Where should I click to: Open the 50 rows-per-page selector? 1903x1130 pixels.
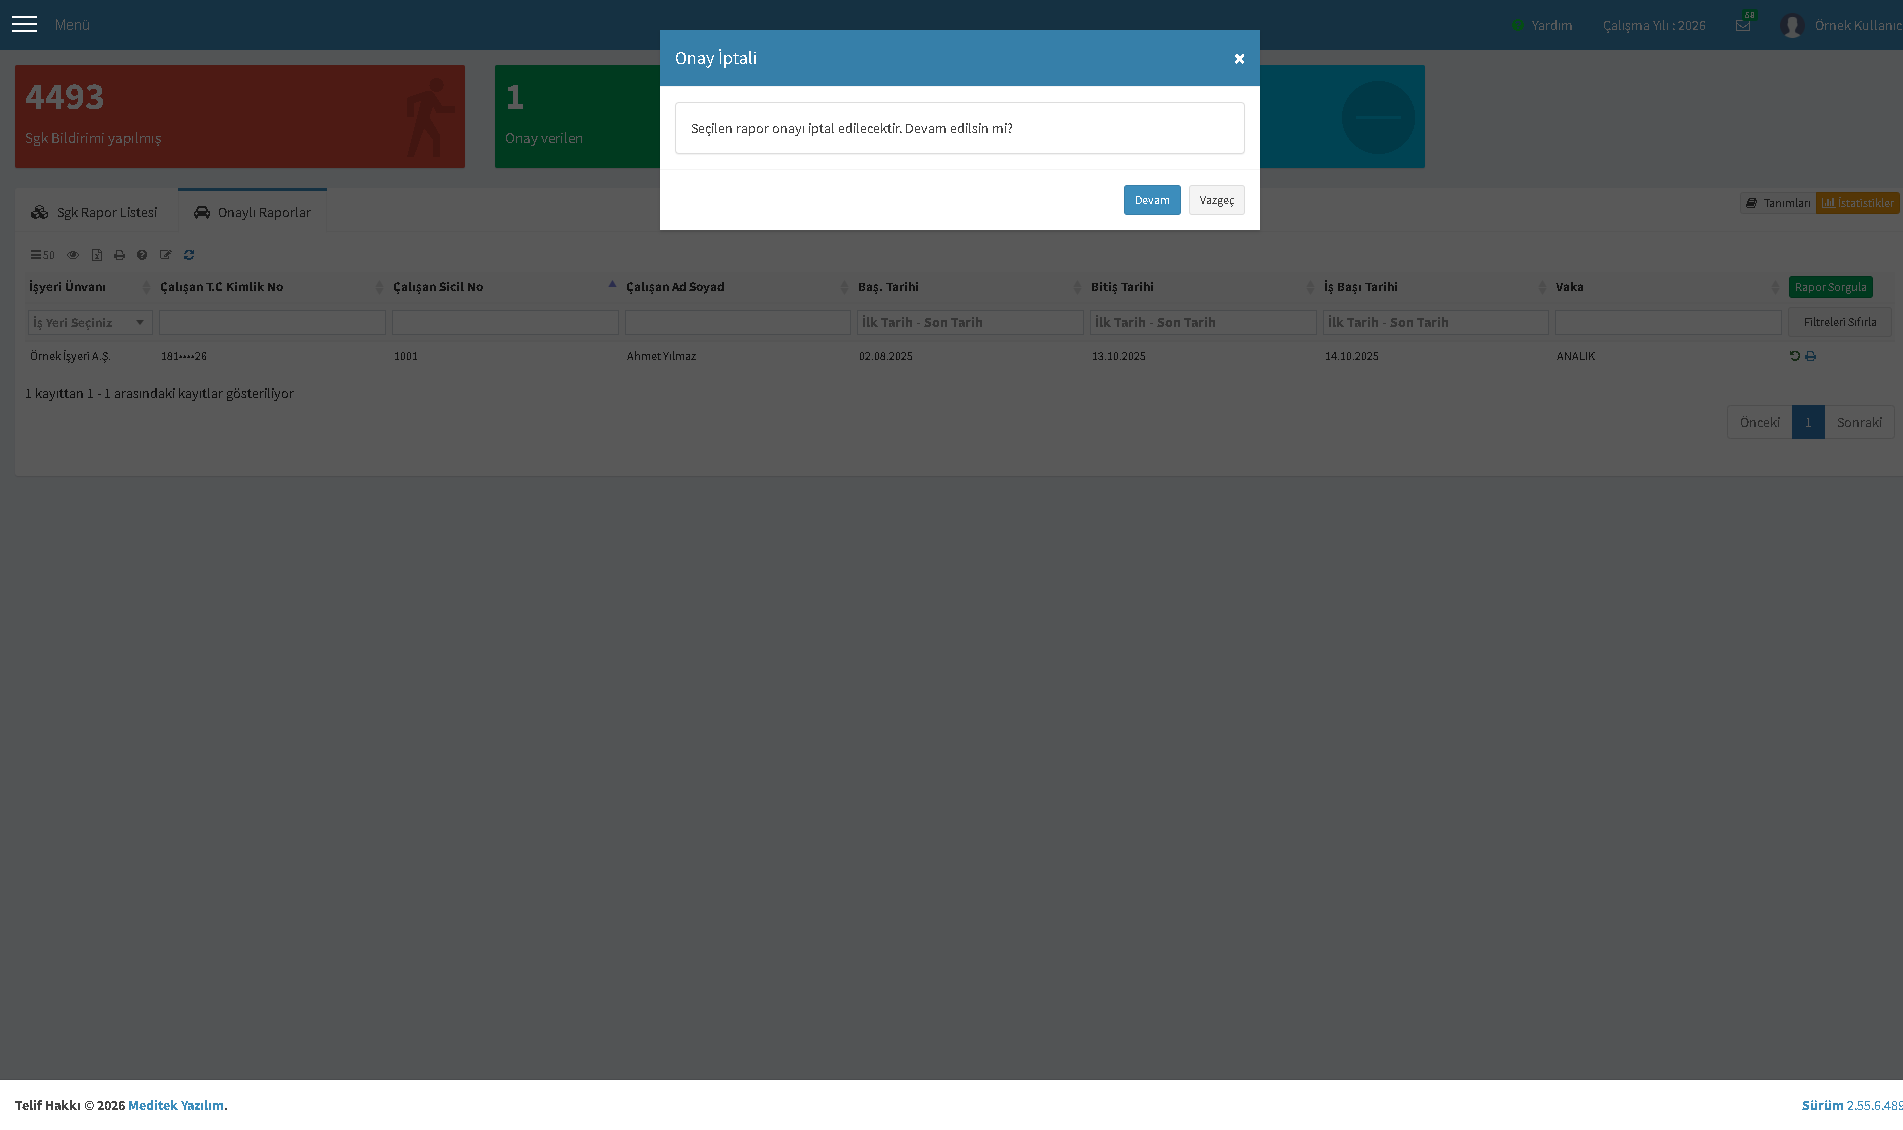(42, 255)
